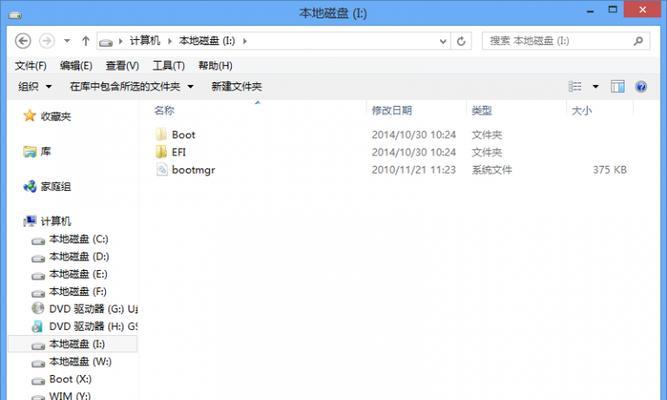Image resolution: width=667 pixels, height=400 pixels.
Task: Select 收藏夹 in navigation pane
Action: pos(56,116)
